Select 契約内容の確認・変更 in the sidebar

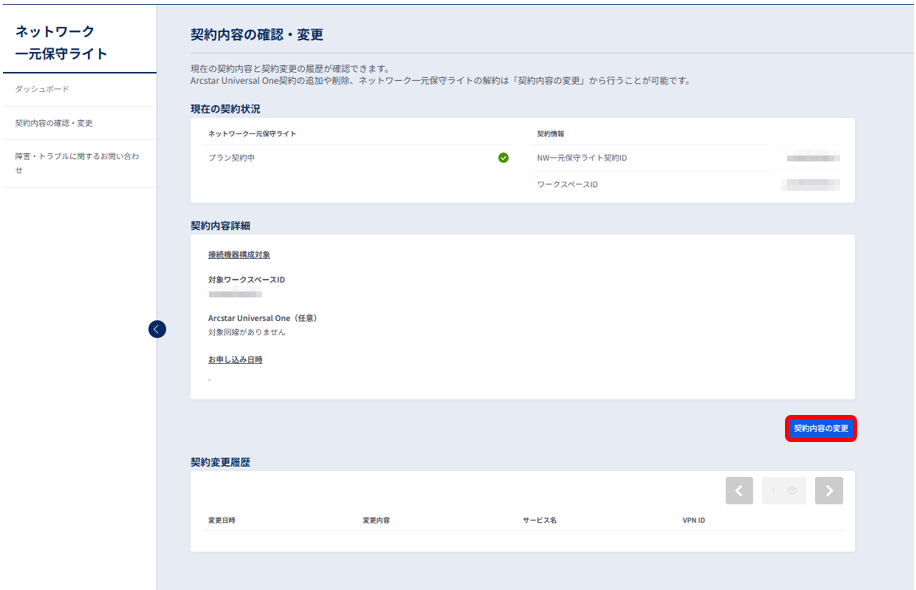point(54,123)
